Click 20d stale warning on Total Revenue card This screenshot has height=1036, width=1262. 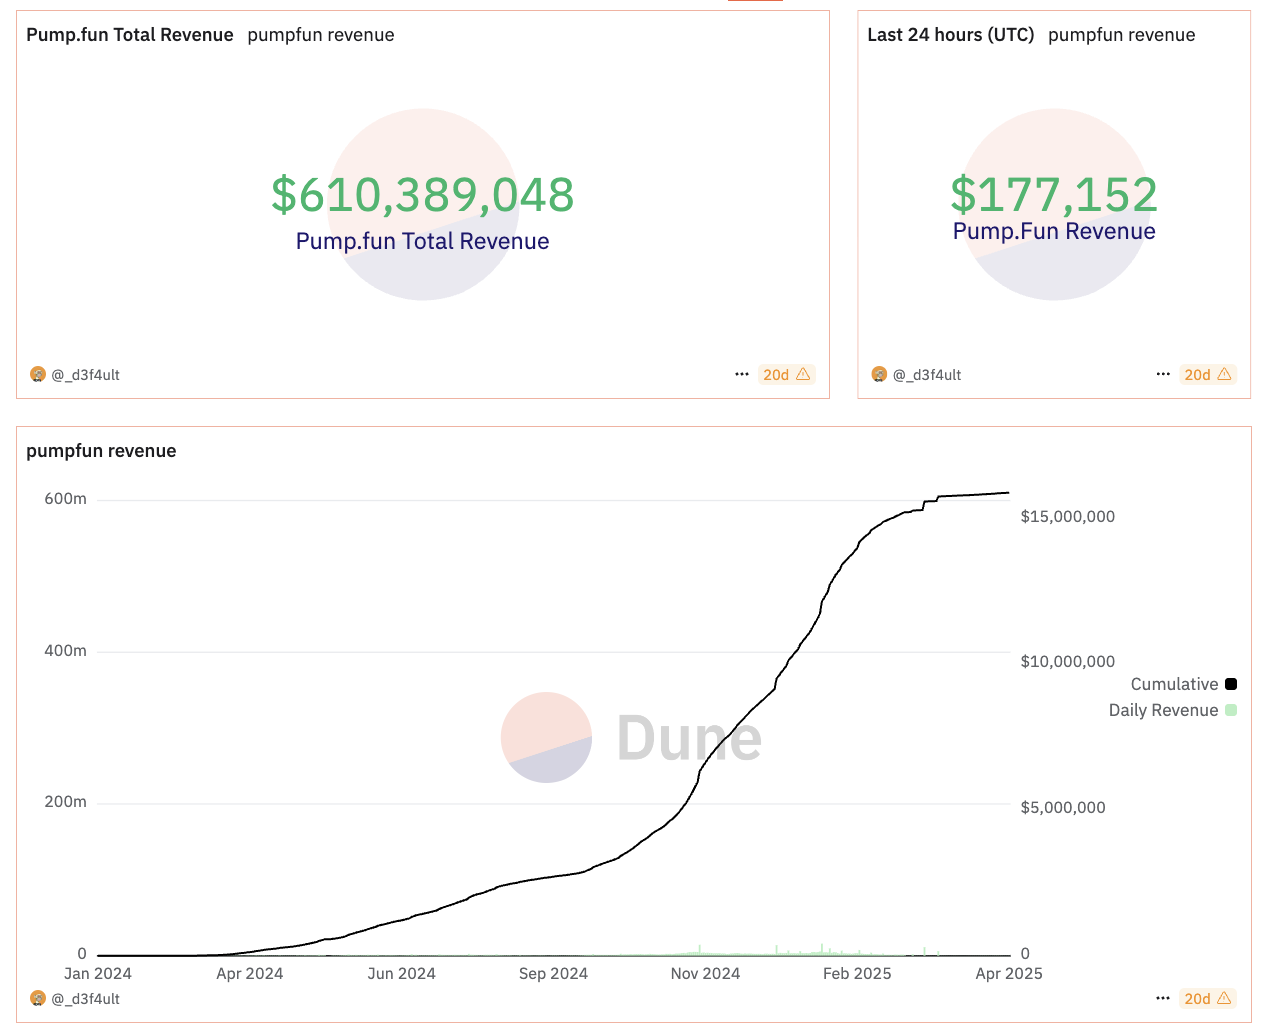pyautogui.click(x=786, y=374)
